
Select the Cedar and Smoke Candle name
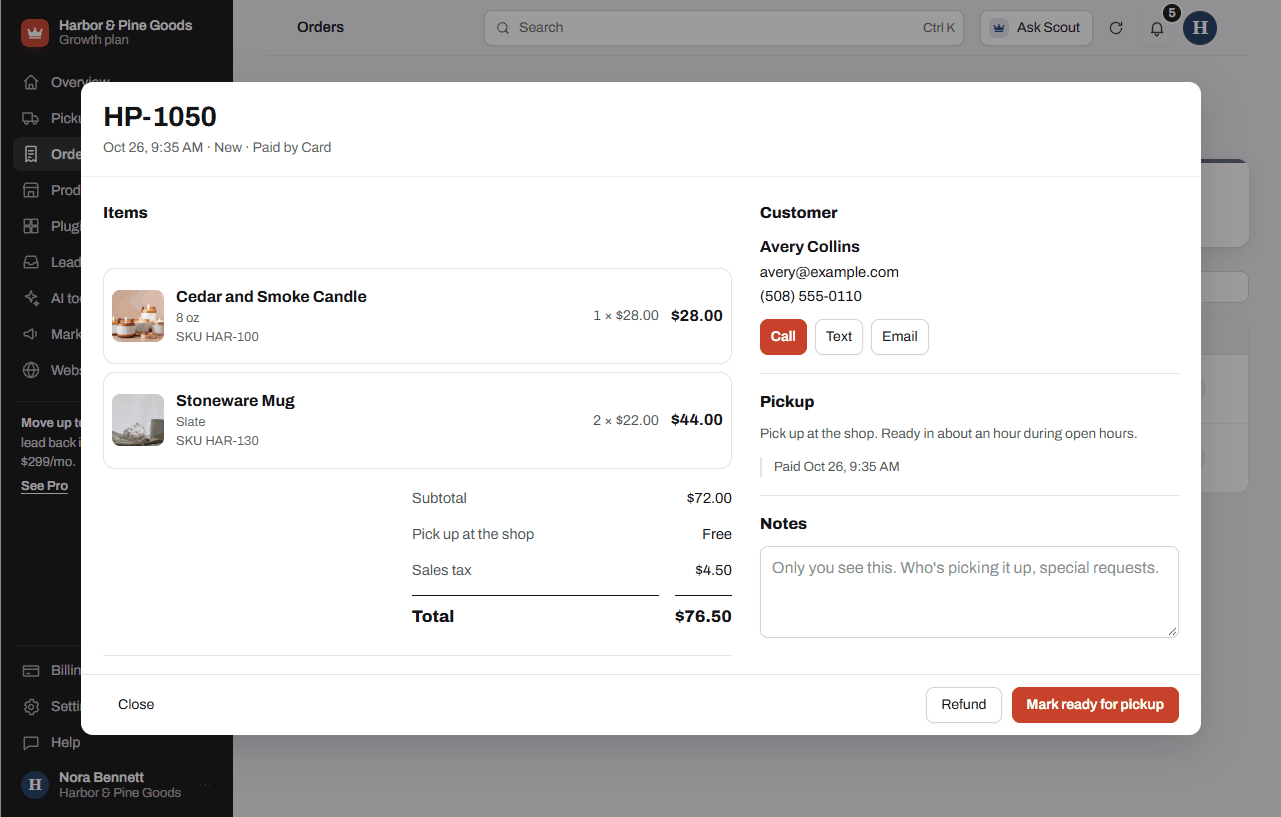271,297
